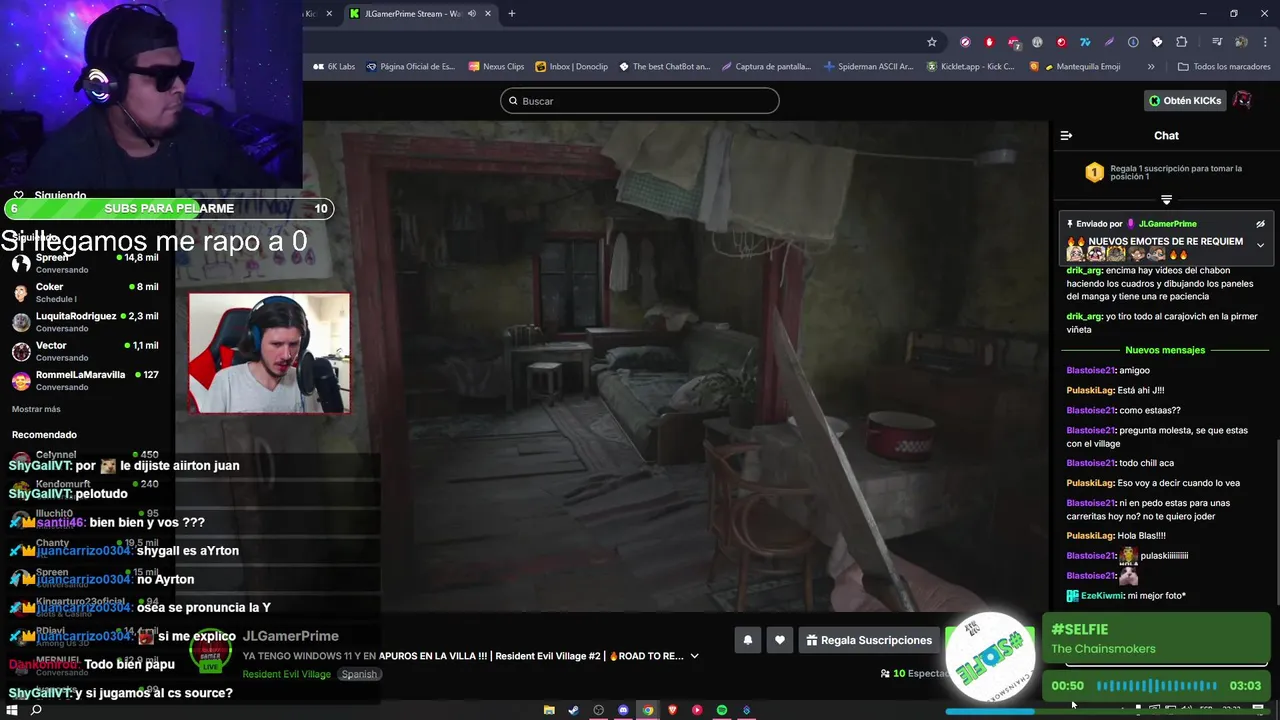Open Steam from the taskbar

(574, 710)
